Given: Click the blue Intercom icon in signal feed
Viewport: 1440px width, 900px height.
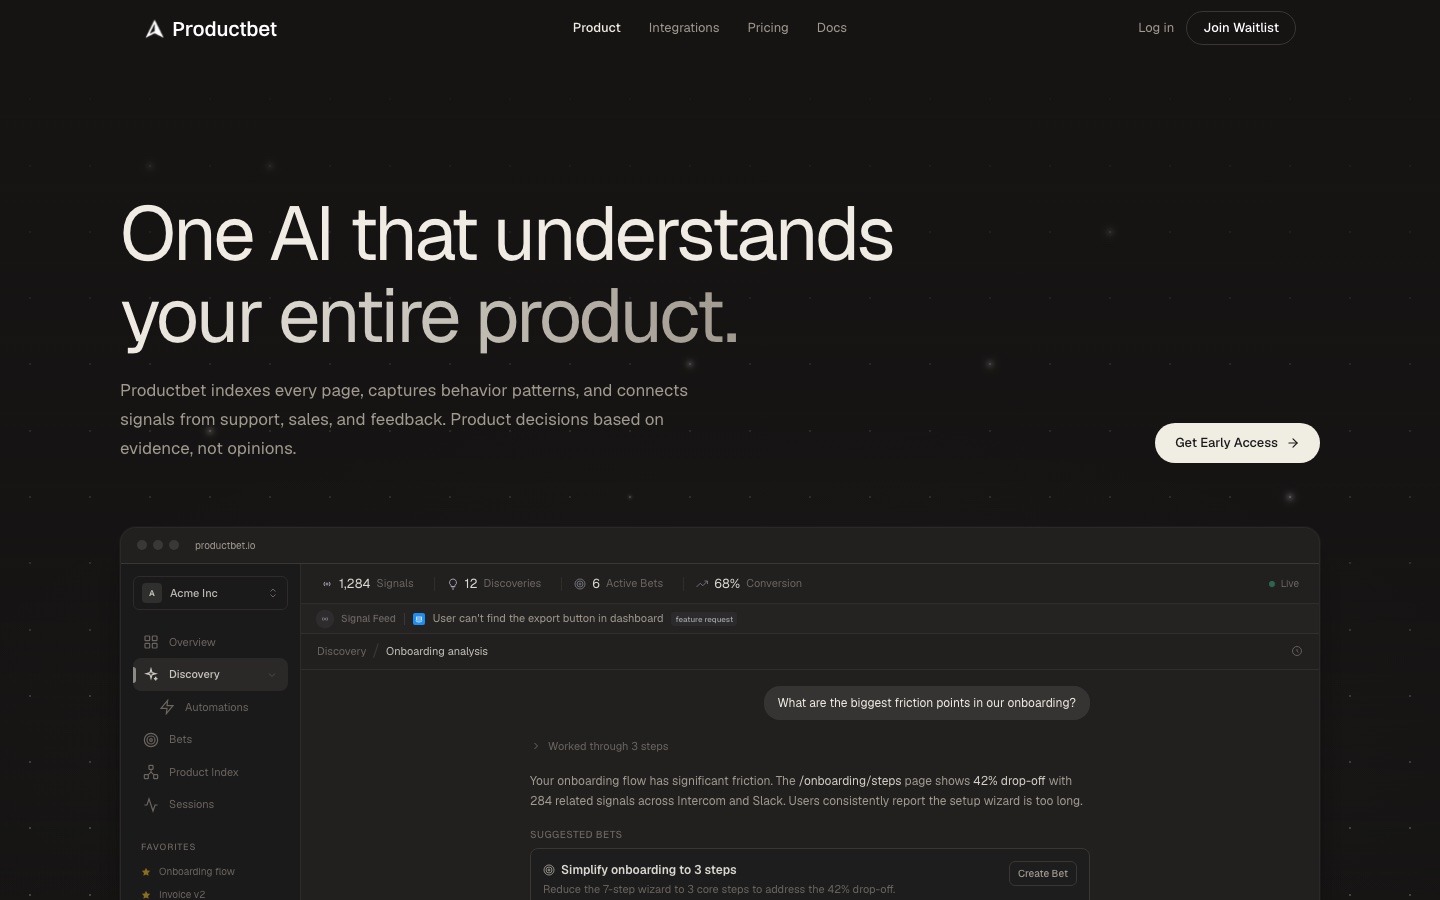Looking at the screenshot, I should (x=419, y=619).
